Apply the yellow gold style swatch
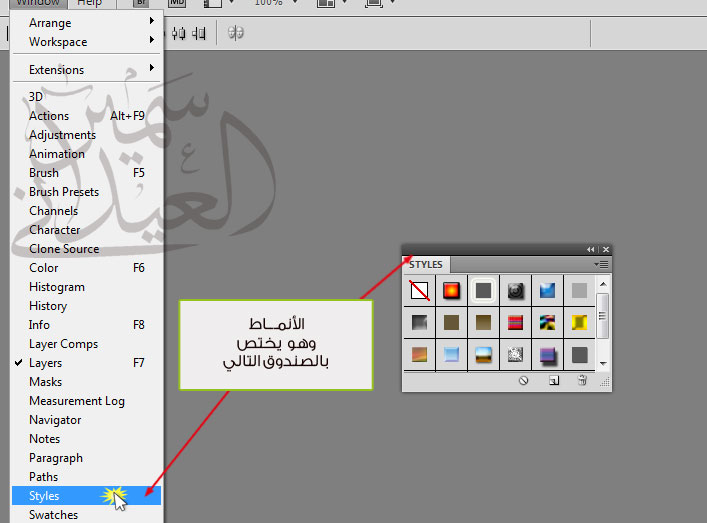The width and height of the screenshot is (707, 523). [x=579, y=323]
